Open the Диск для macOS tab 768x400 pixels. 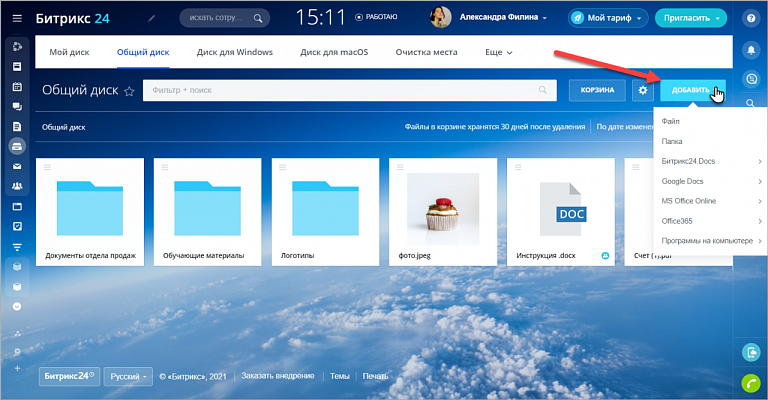(x=334, y=52)
